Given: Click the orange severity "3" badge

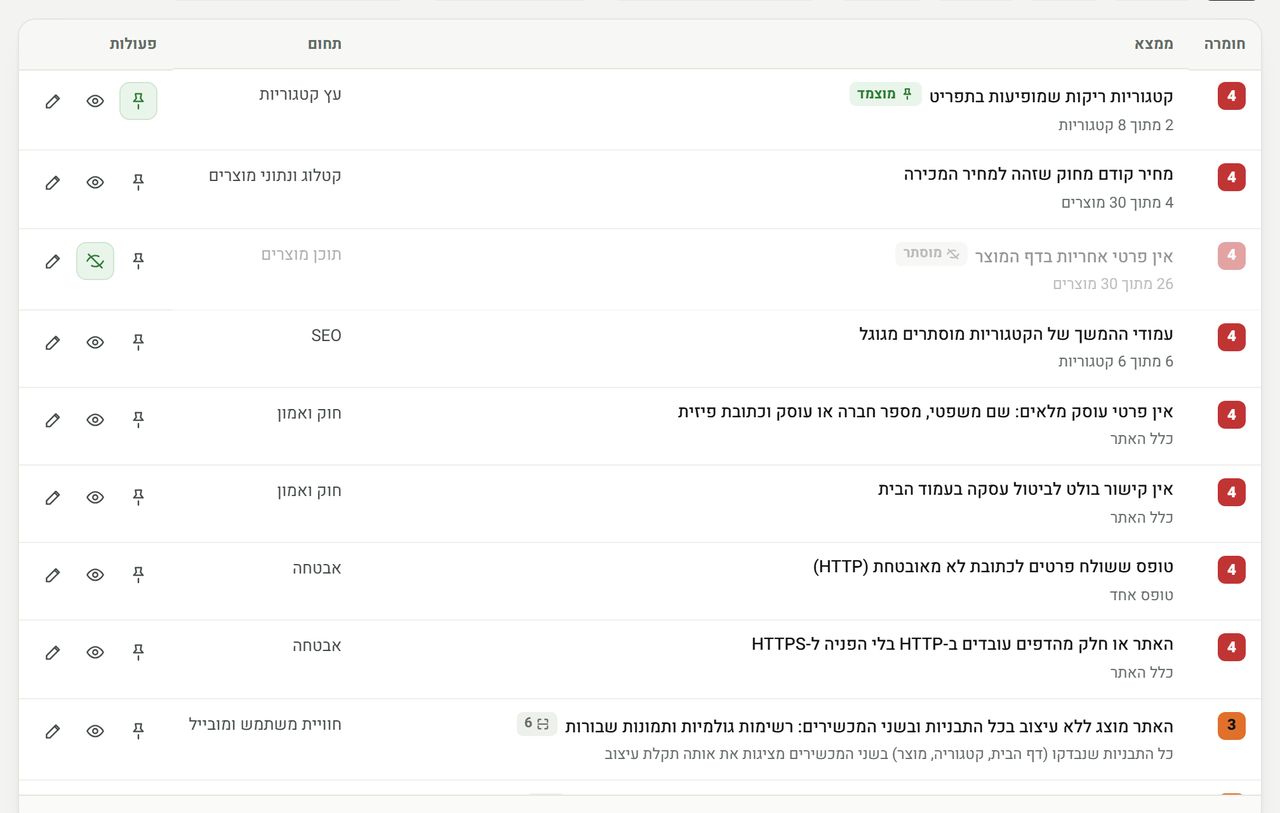Looking at the screenshot, I should click(x=1231, y=725).
